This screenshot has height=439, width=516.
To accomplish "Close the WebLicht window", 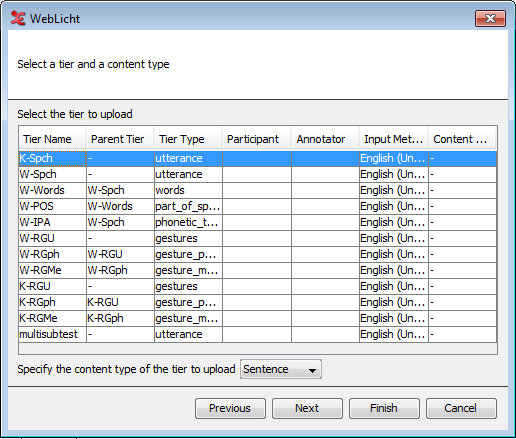I will (x=490, y=18).
